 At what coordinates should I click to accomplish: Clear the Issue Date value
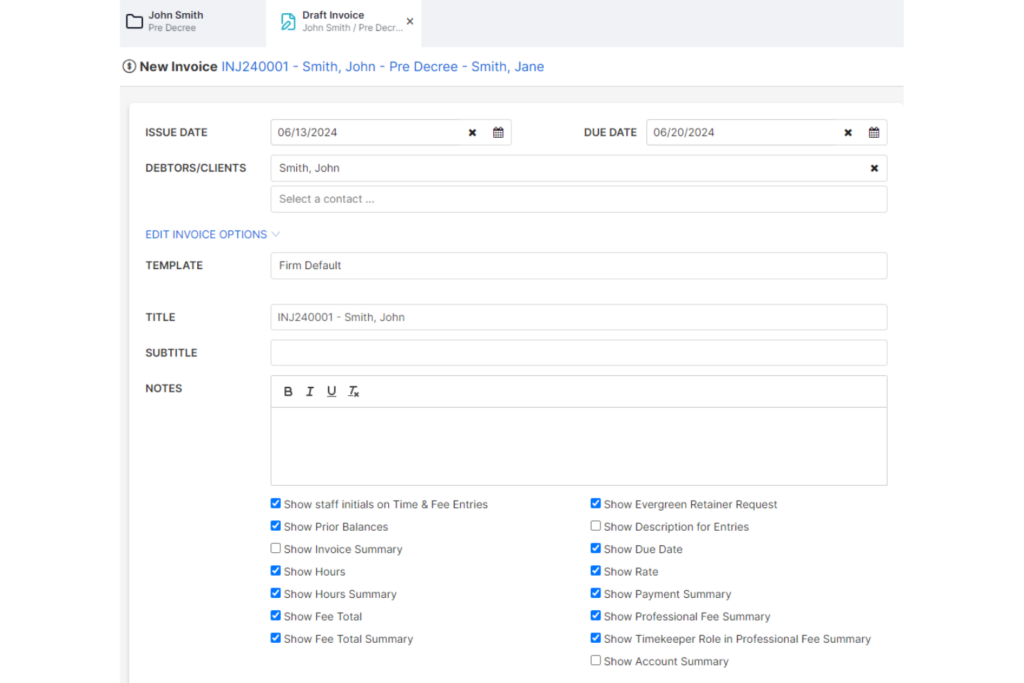click(x=472, y=133)
